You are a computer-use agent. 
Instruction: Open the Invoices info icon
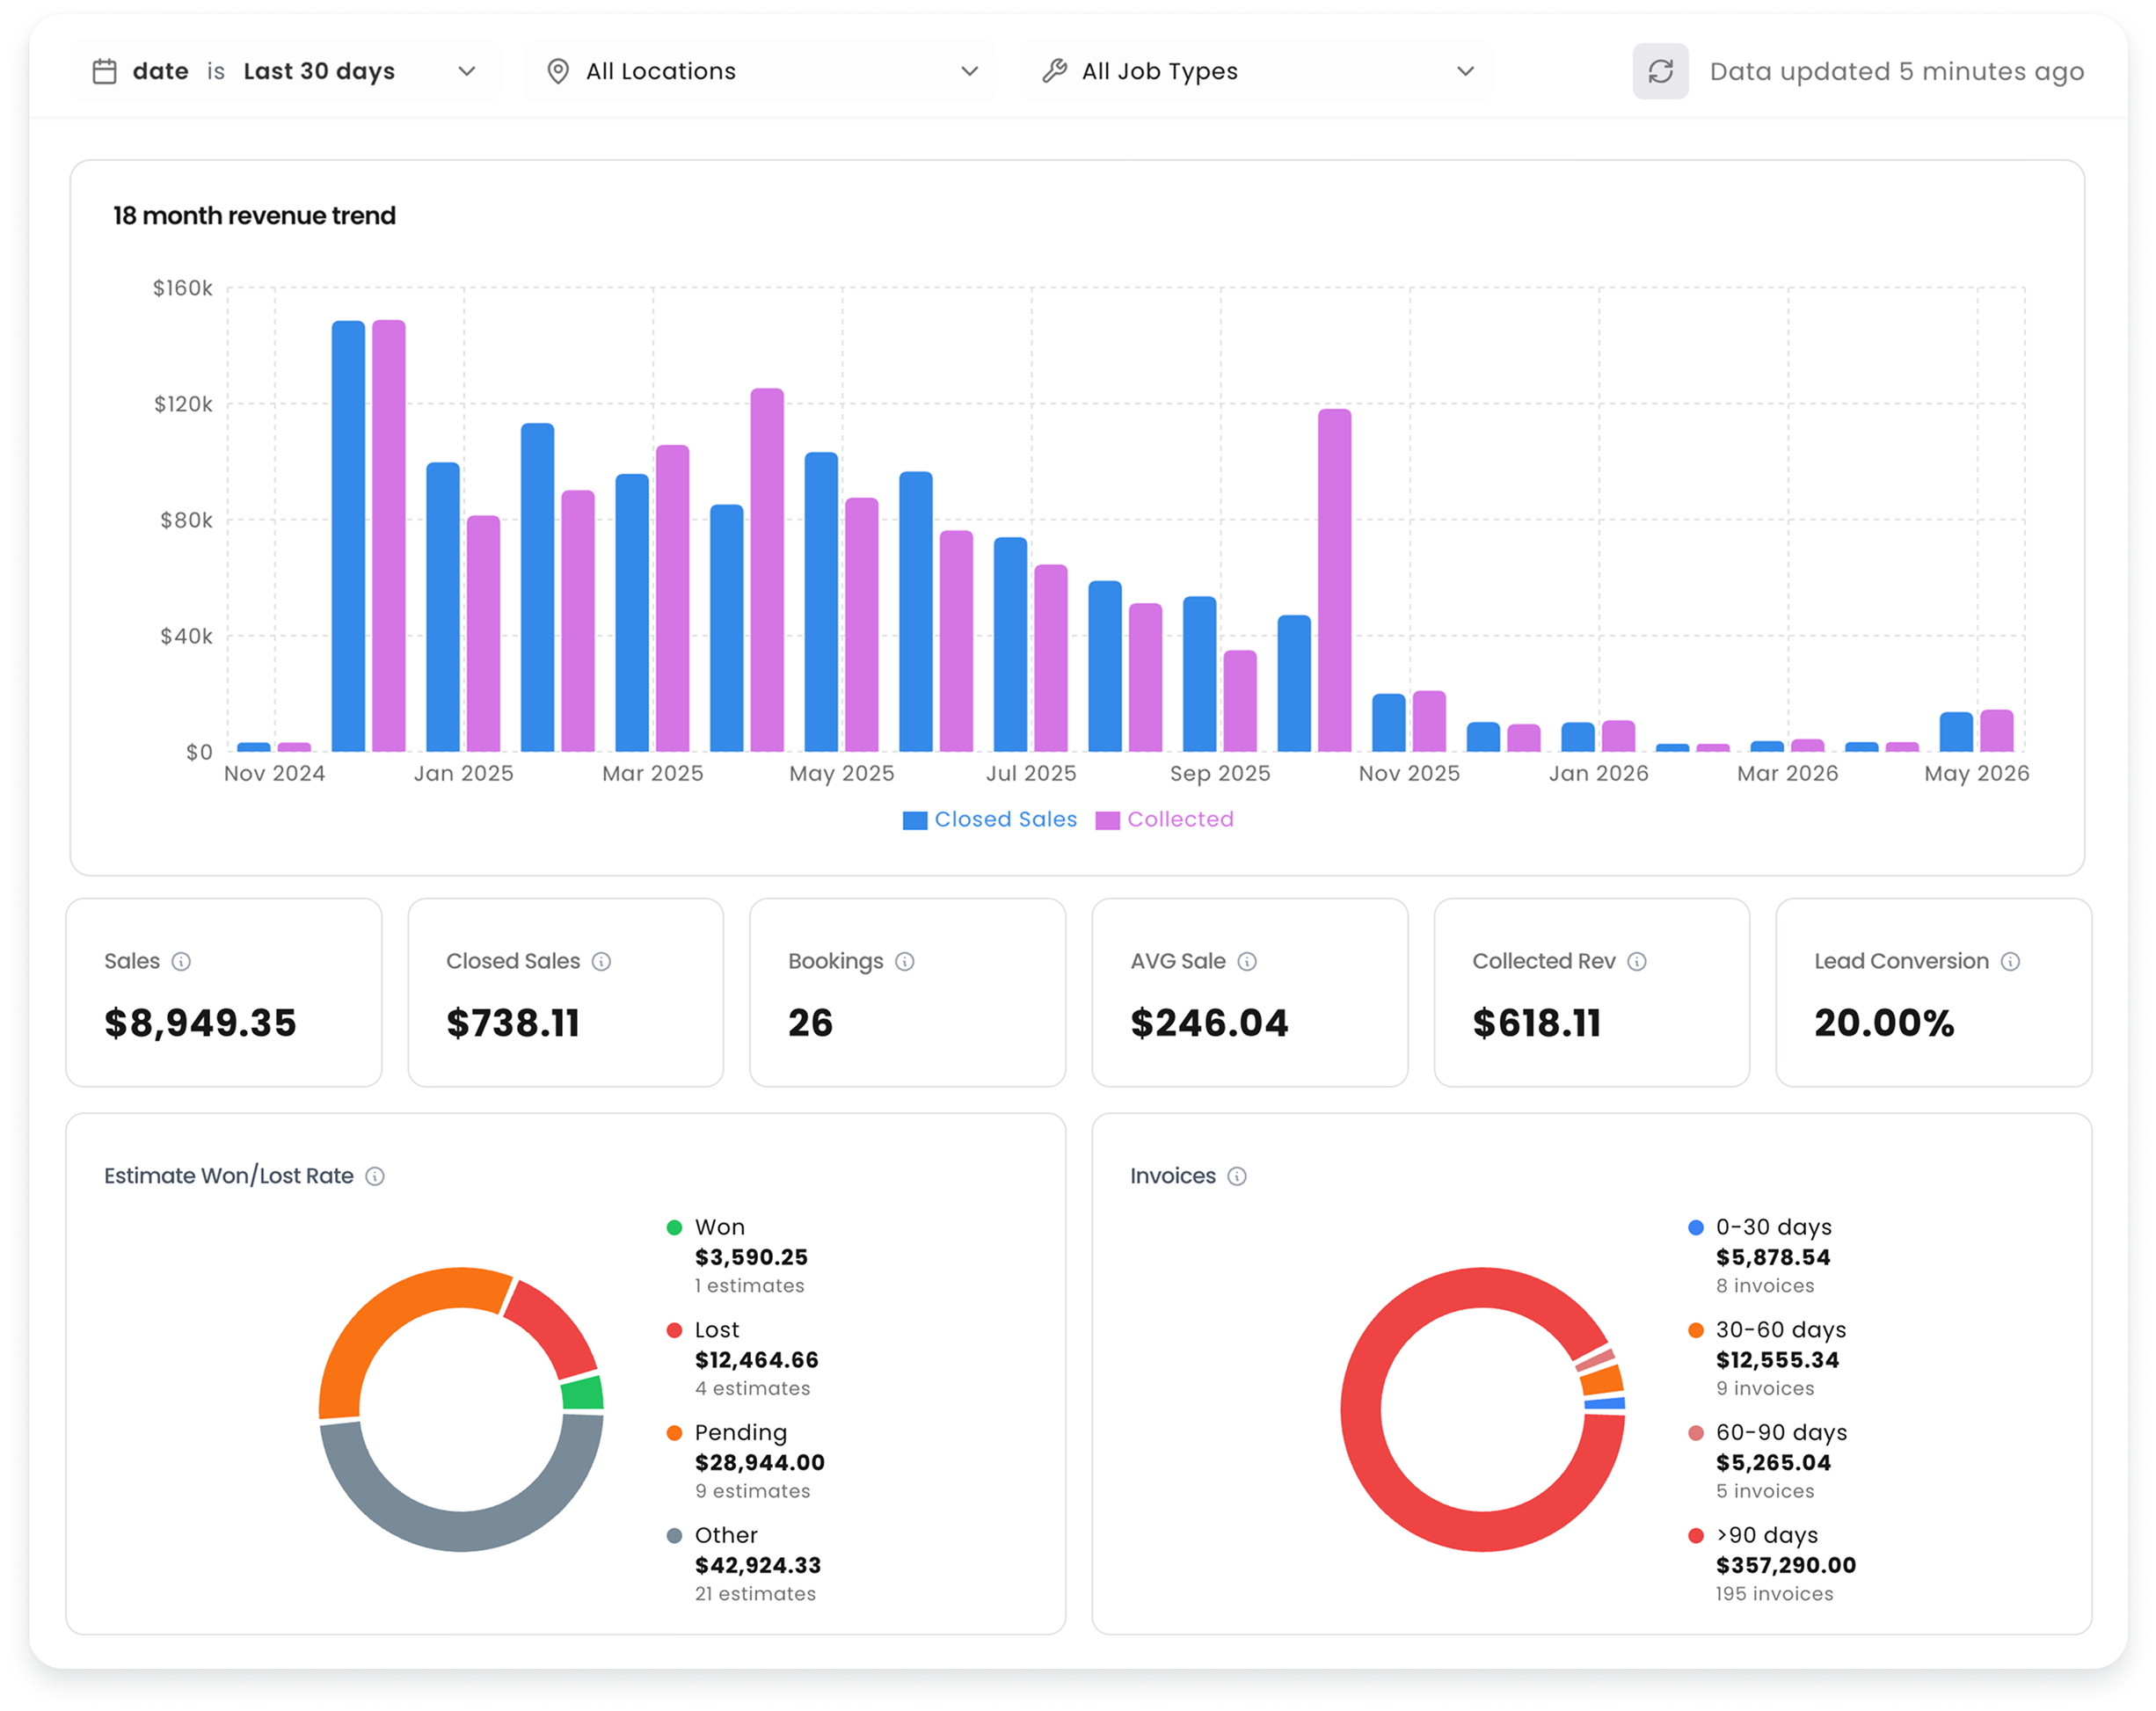pyautogui.click(x=1237, y=1176)
